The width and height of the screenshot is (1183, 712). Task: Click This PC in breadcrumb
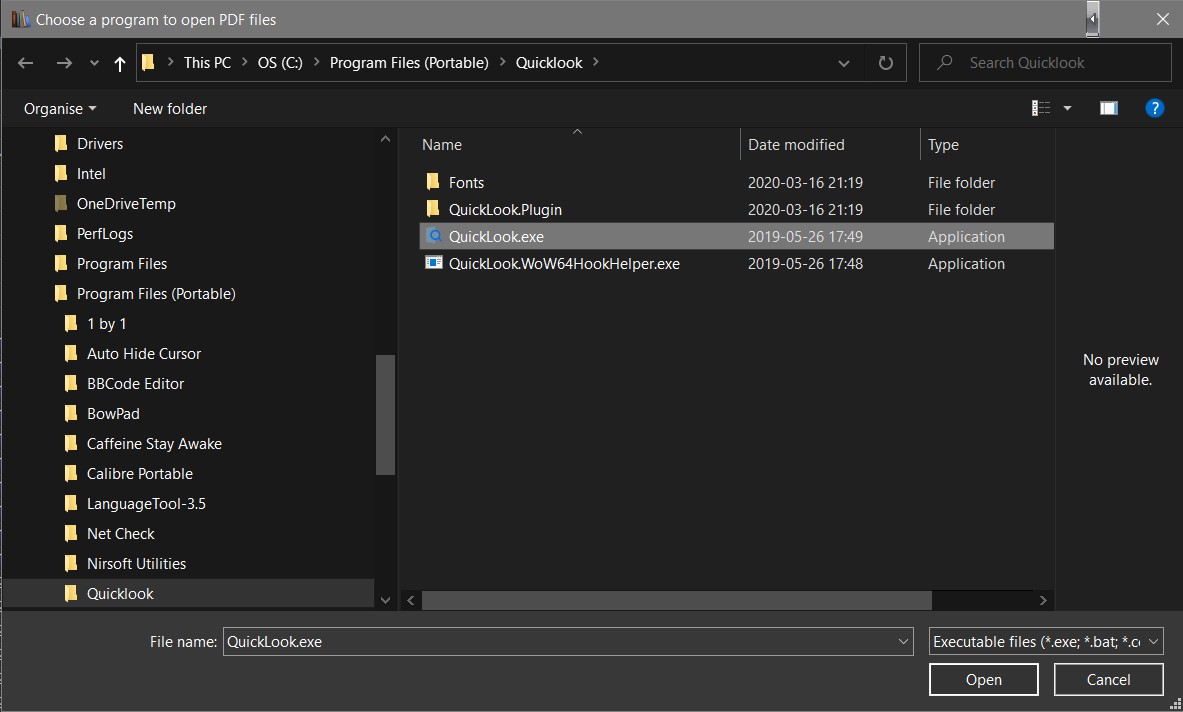click(x=207, y=63)
